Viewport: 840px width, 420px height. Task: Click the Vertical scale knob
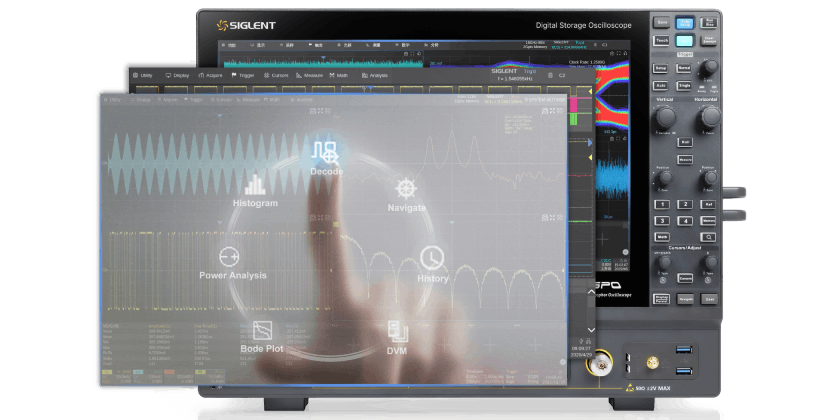click(661, 117)
